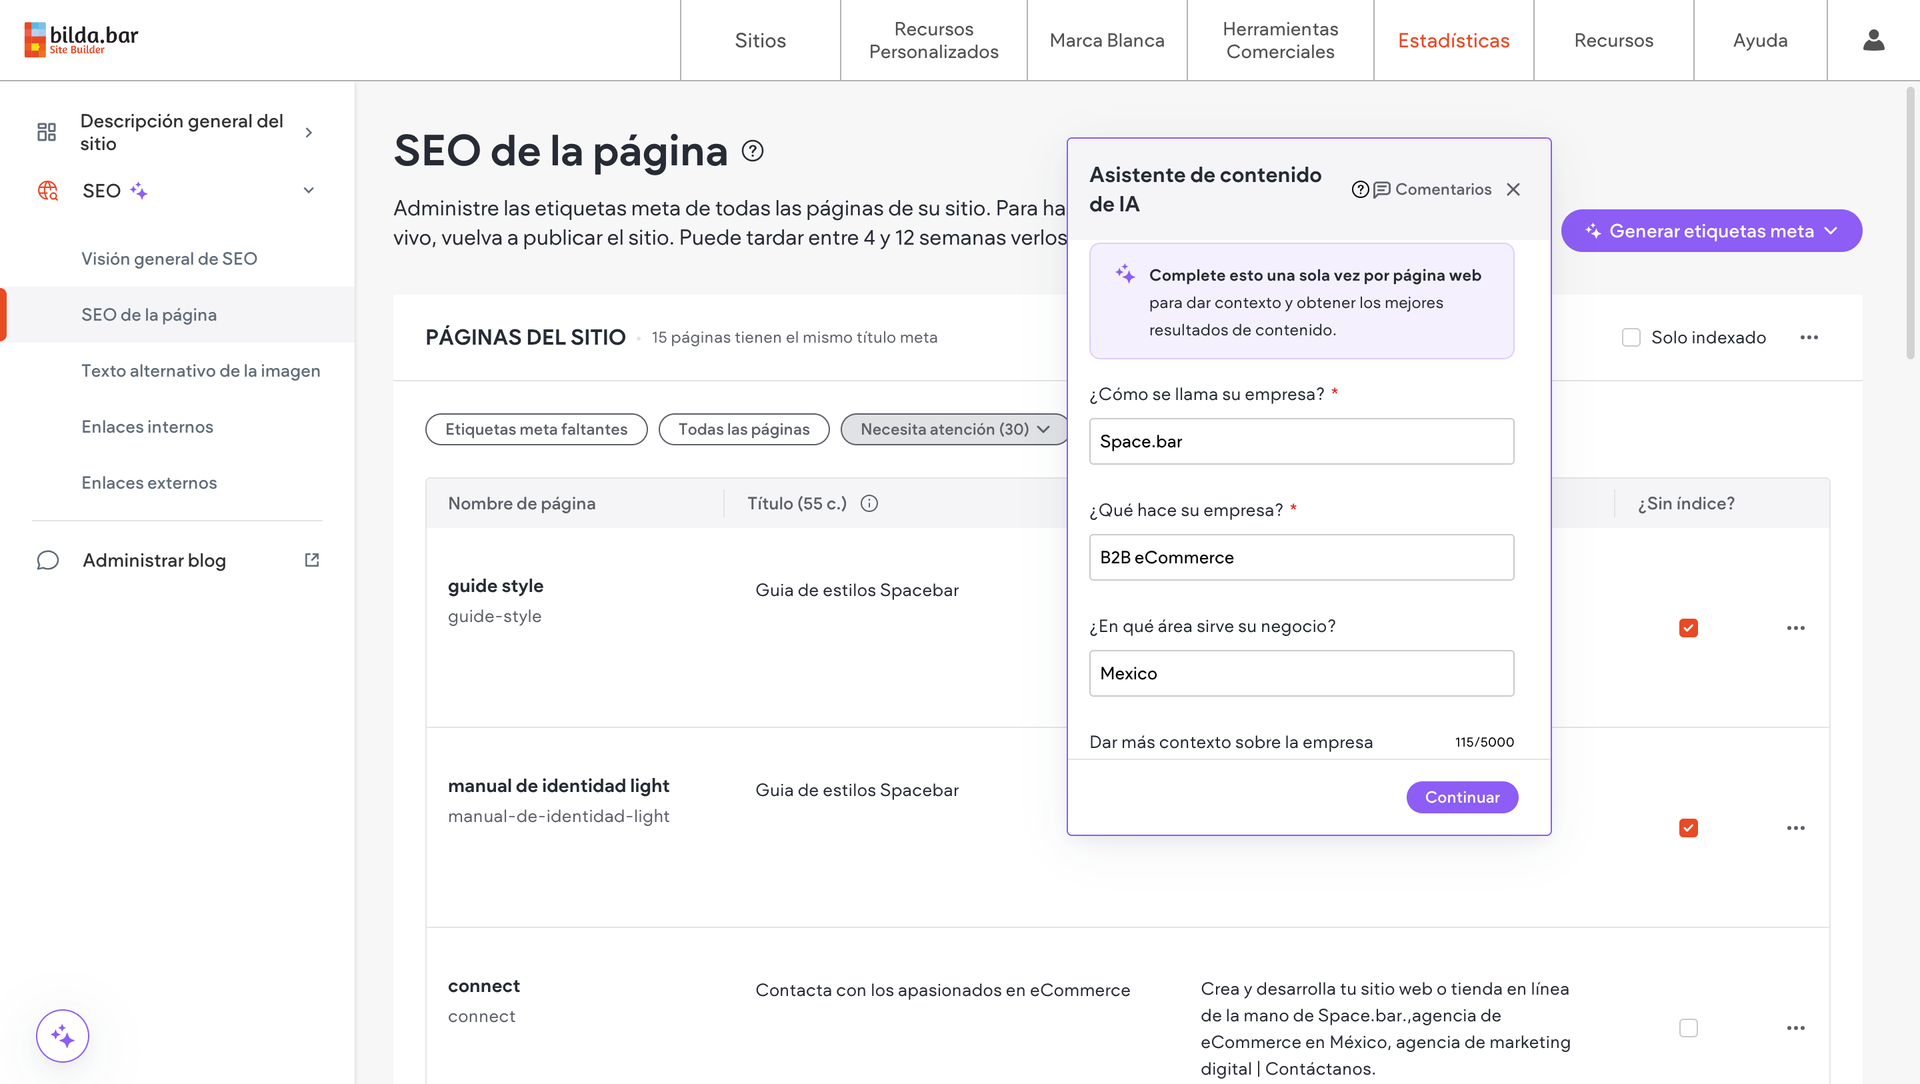Select SEO de la página sidebar item
The height and width of the screenshot is (1084, 1920).
tap(178, 315)
